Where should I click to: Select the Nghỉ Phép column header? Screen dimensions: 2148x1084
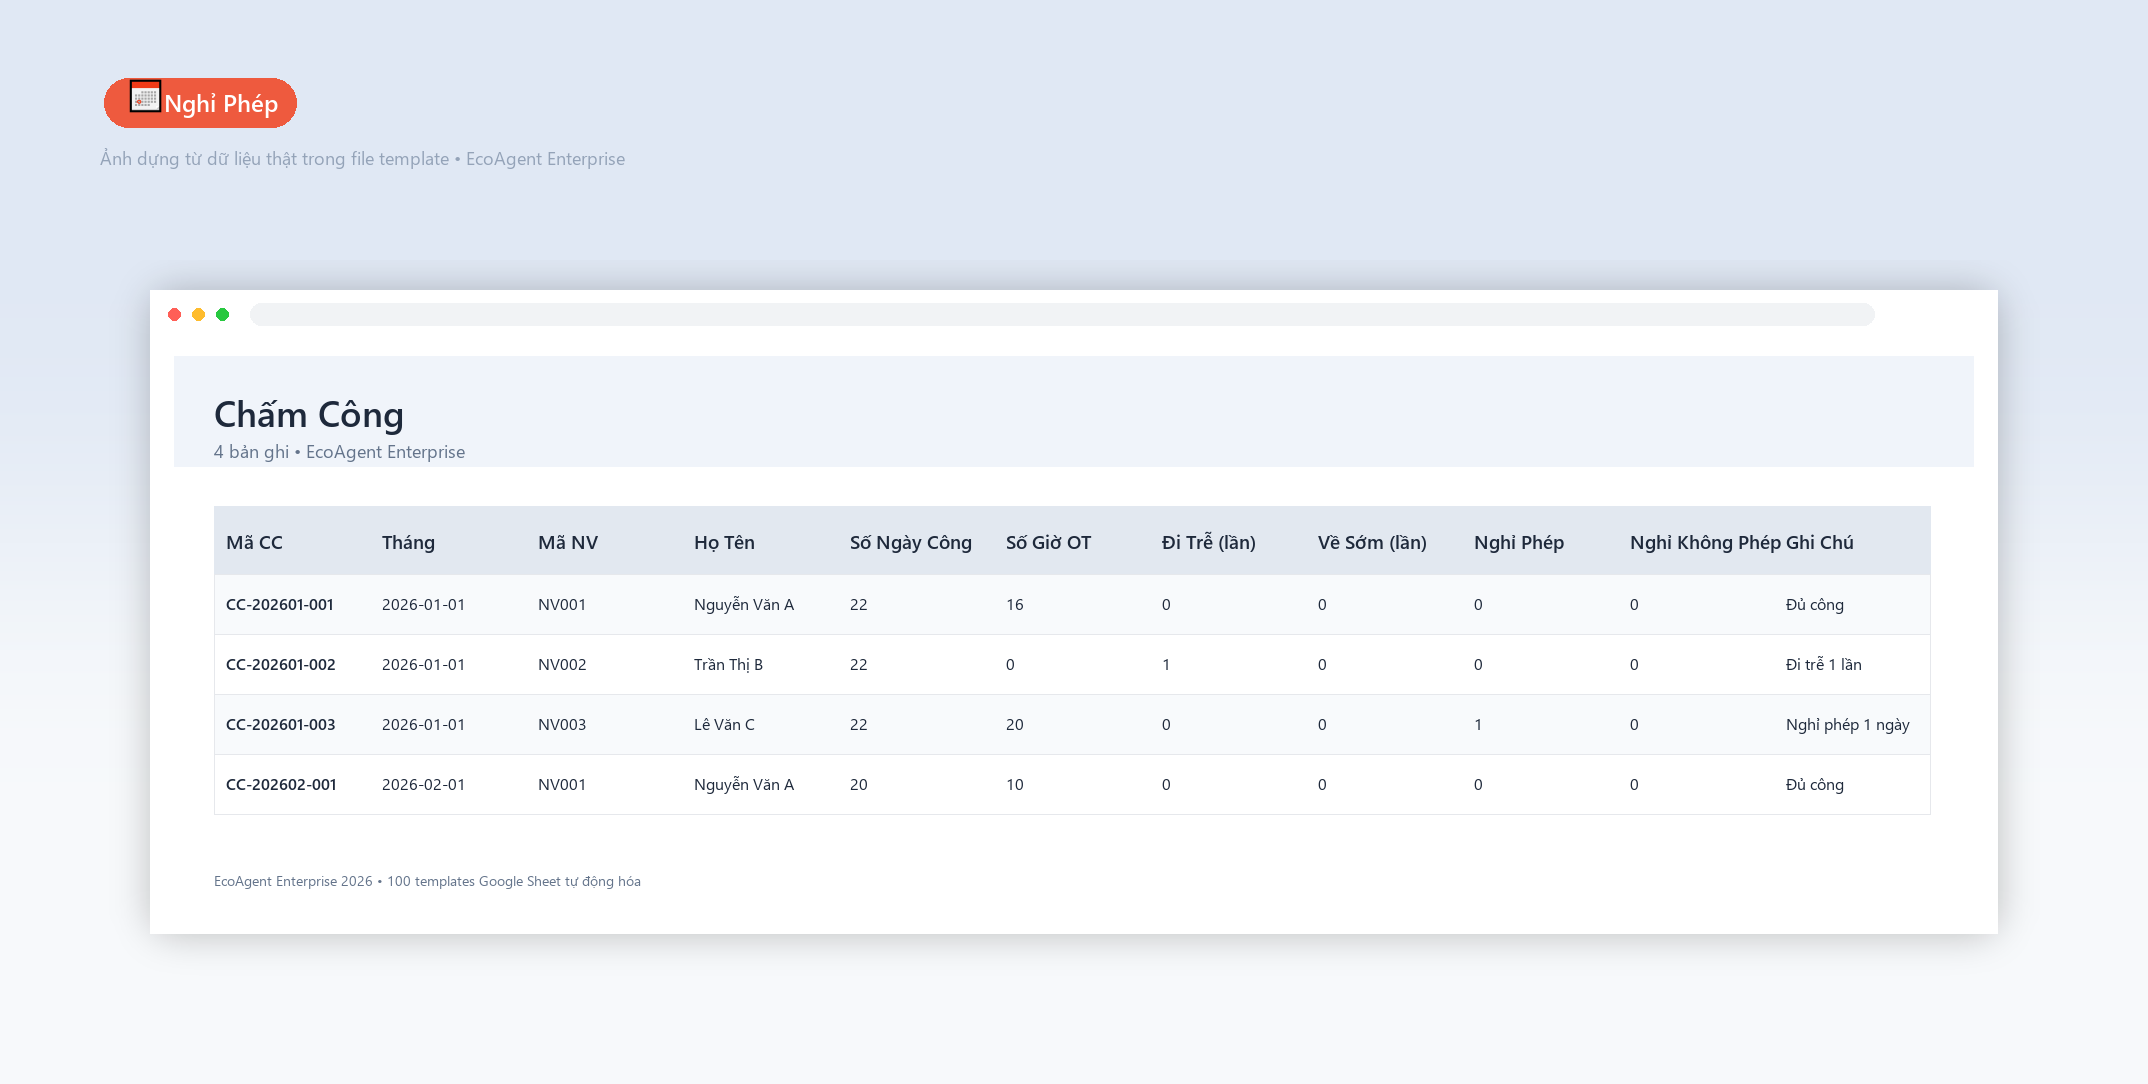[1519, 543]
